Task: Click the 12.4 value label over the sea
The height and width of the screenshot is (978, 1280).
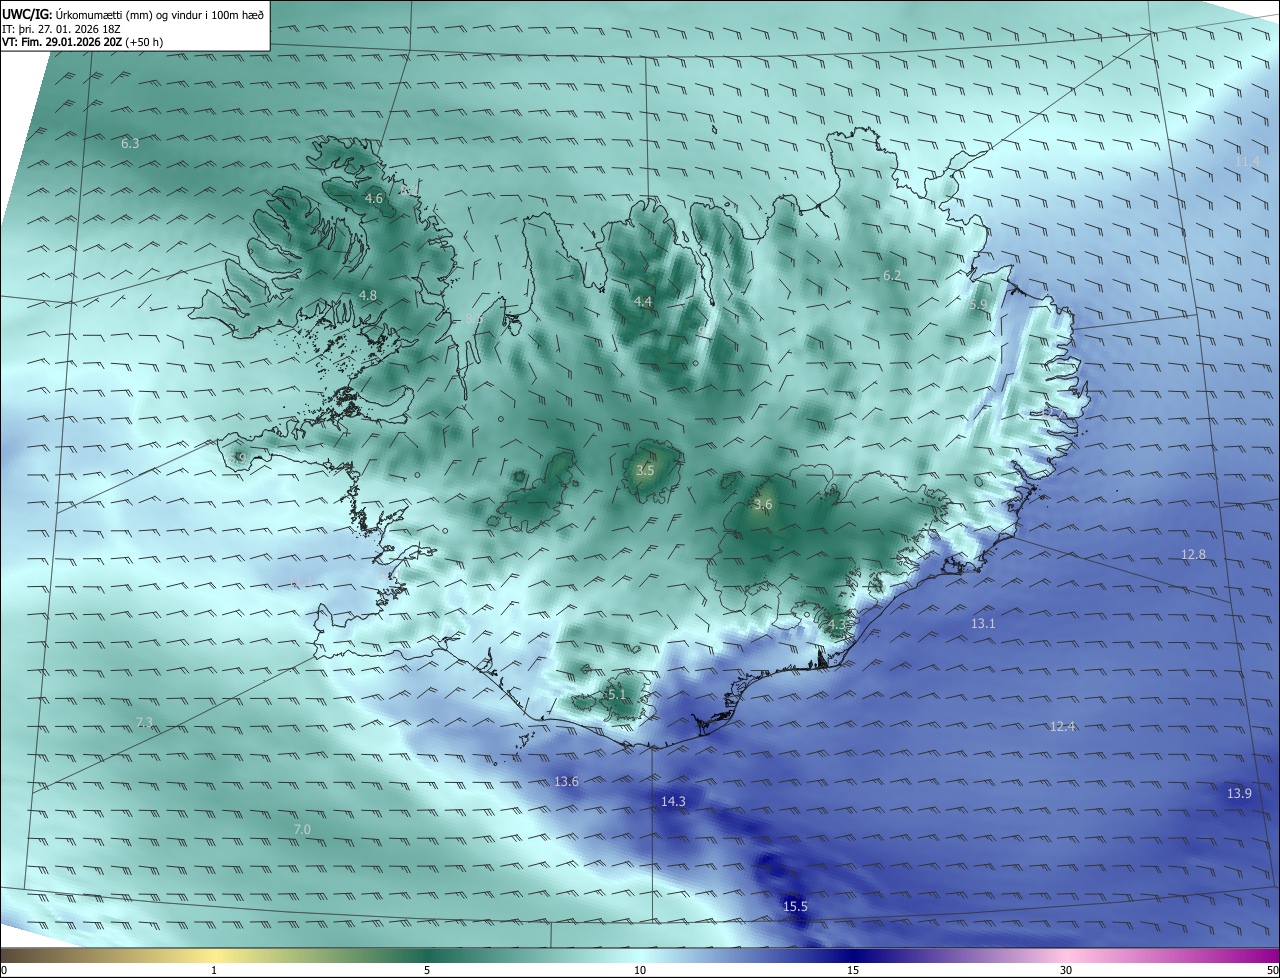Action: click(1062, 727)
